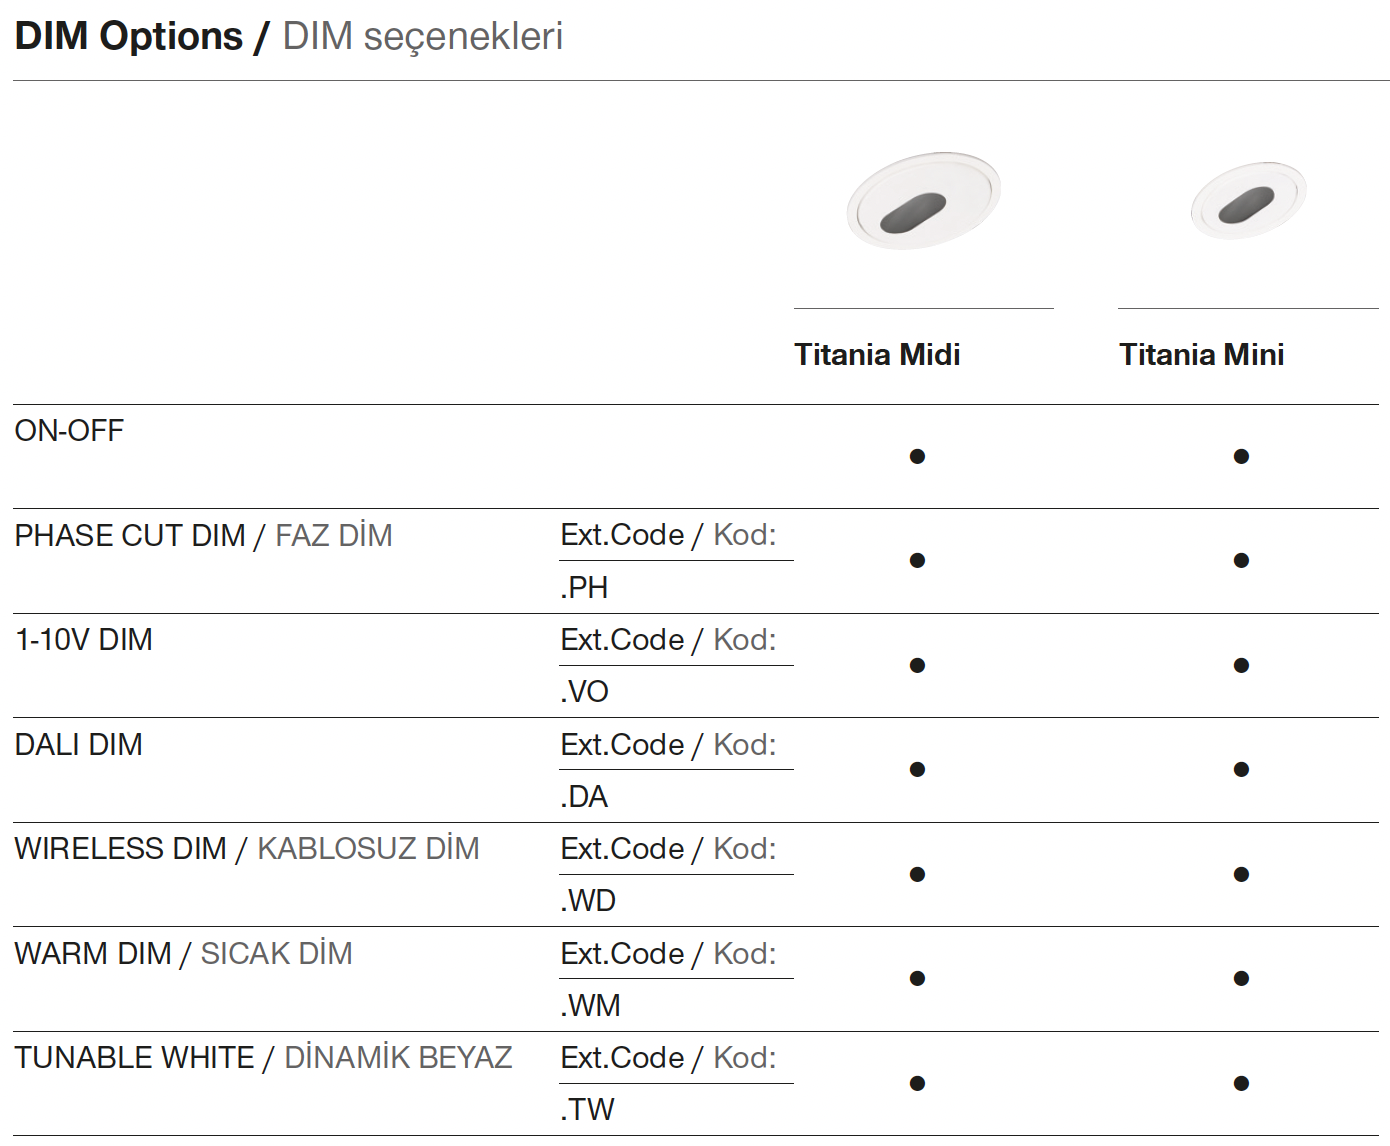Viewport: 1390px width, 1146px height.
Task: Click the Titania Midi product image
Action: click(x=922, y=201)
